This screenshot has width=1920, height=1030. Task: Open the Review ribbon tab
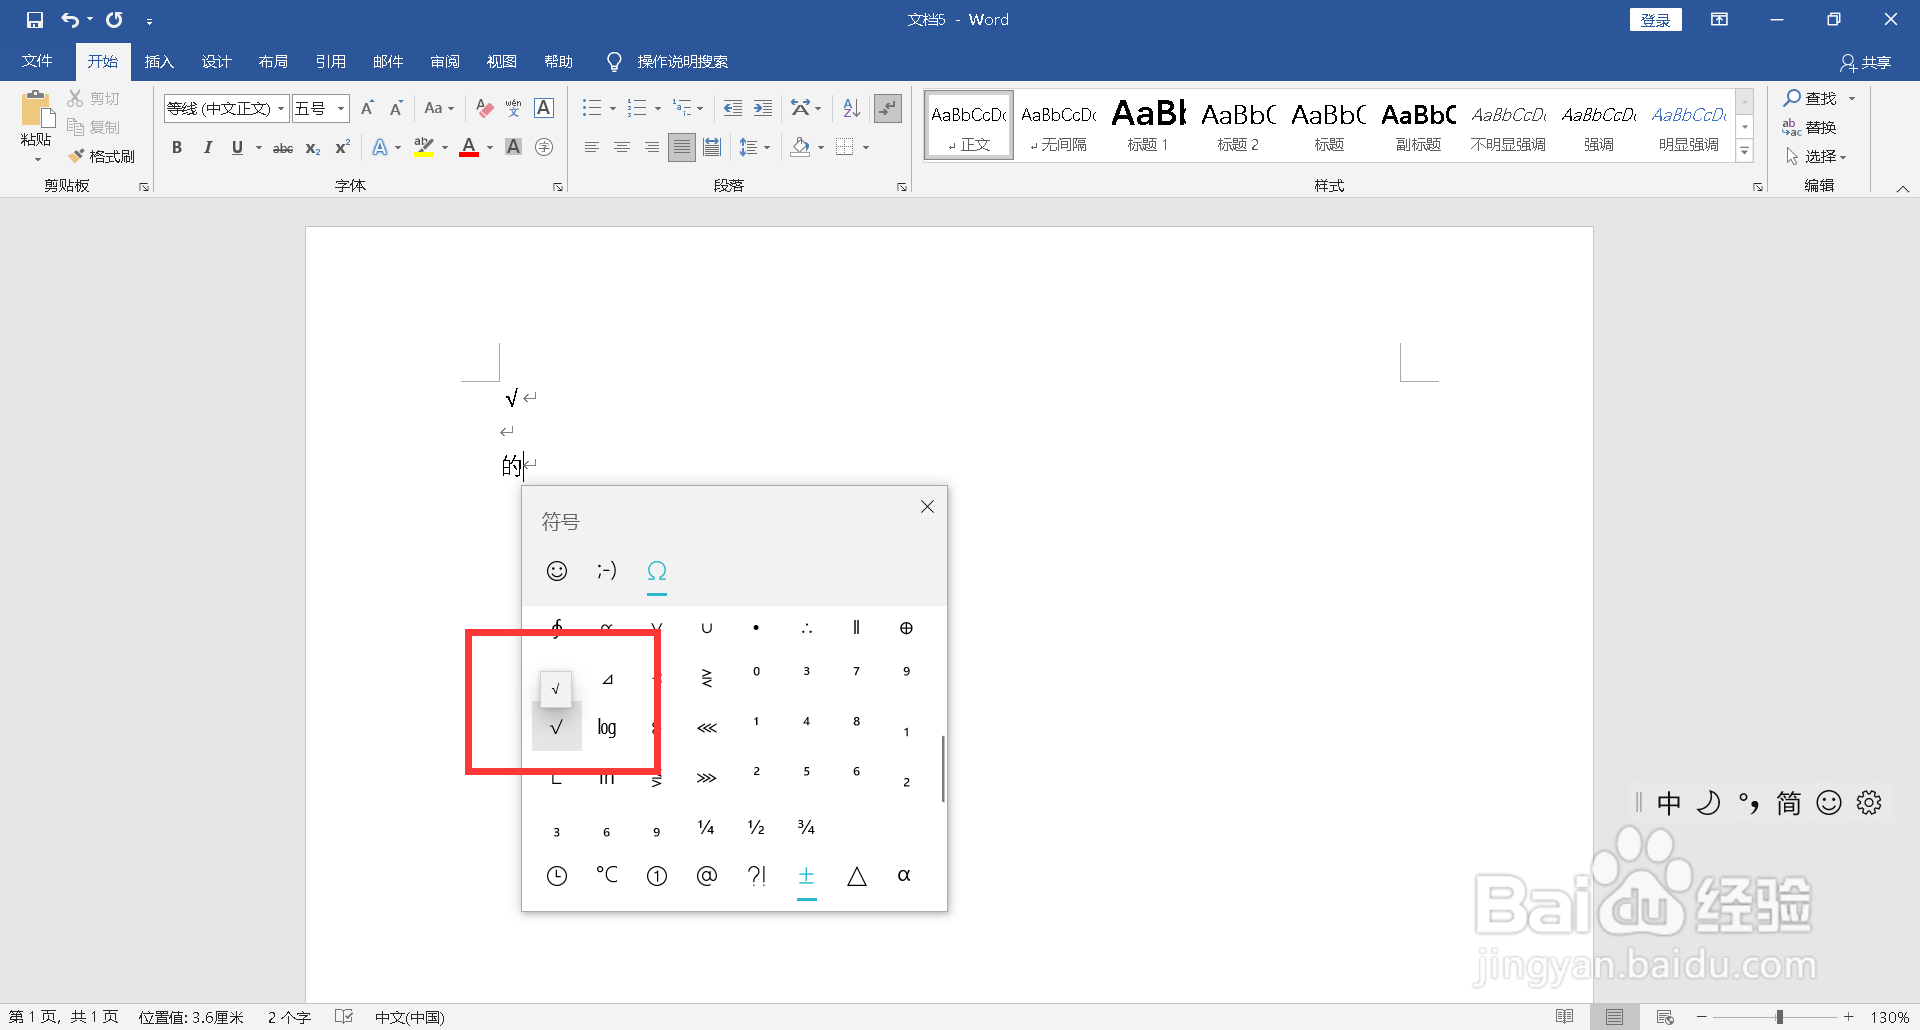tap(445, 62)
